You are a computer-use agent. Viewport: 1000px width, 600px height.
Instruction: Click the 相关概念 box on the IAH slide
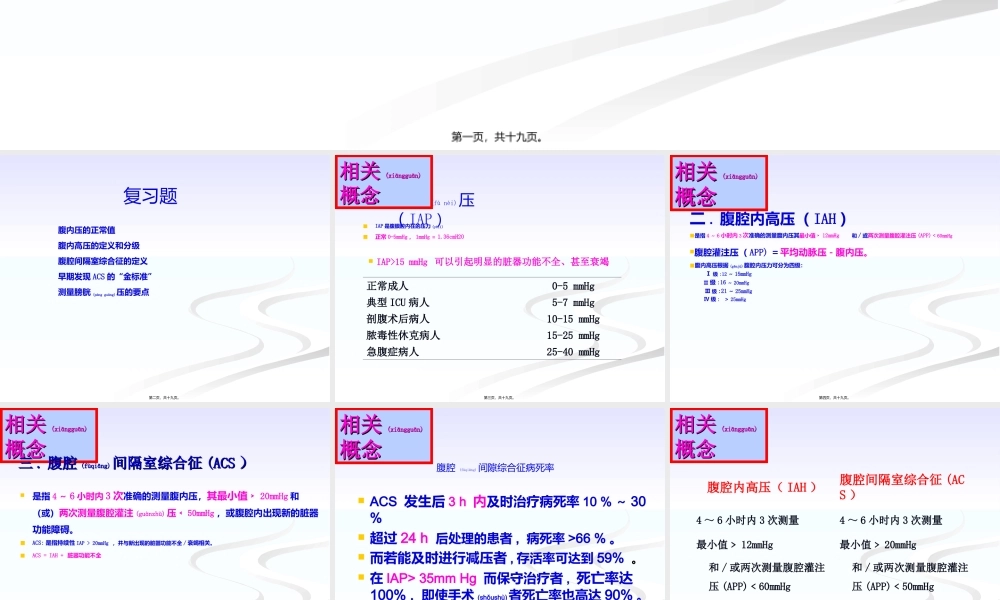pyautogui.click(x=716, y=181)
